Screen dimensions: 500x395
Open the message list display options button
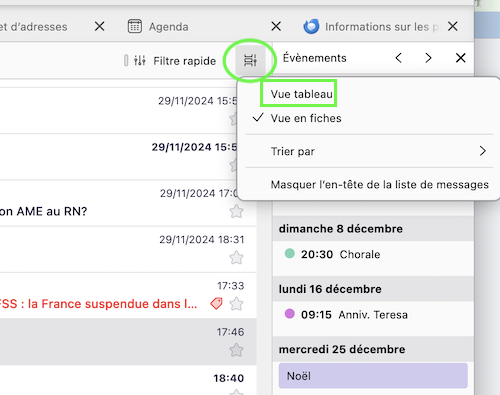coord(250,60)
